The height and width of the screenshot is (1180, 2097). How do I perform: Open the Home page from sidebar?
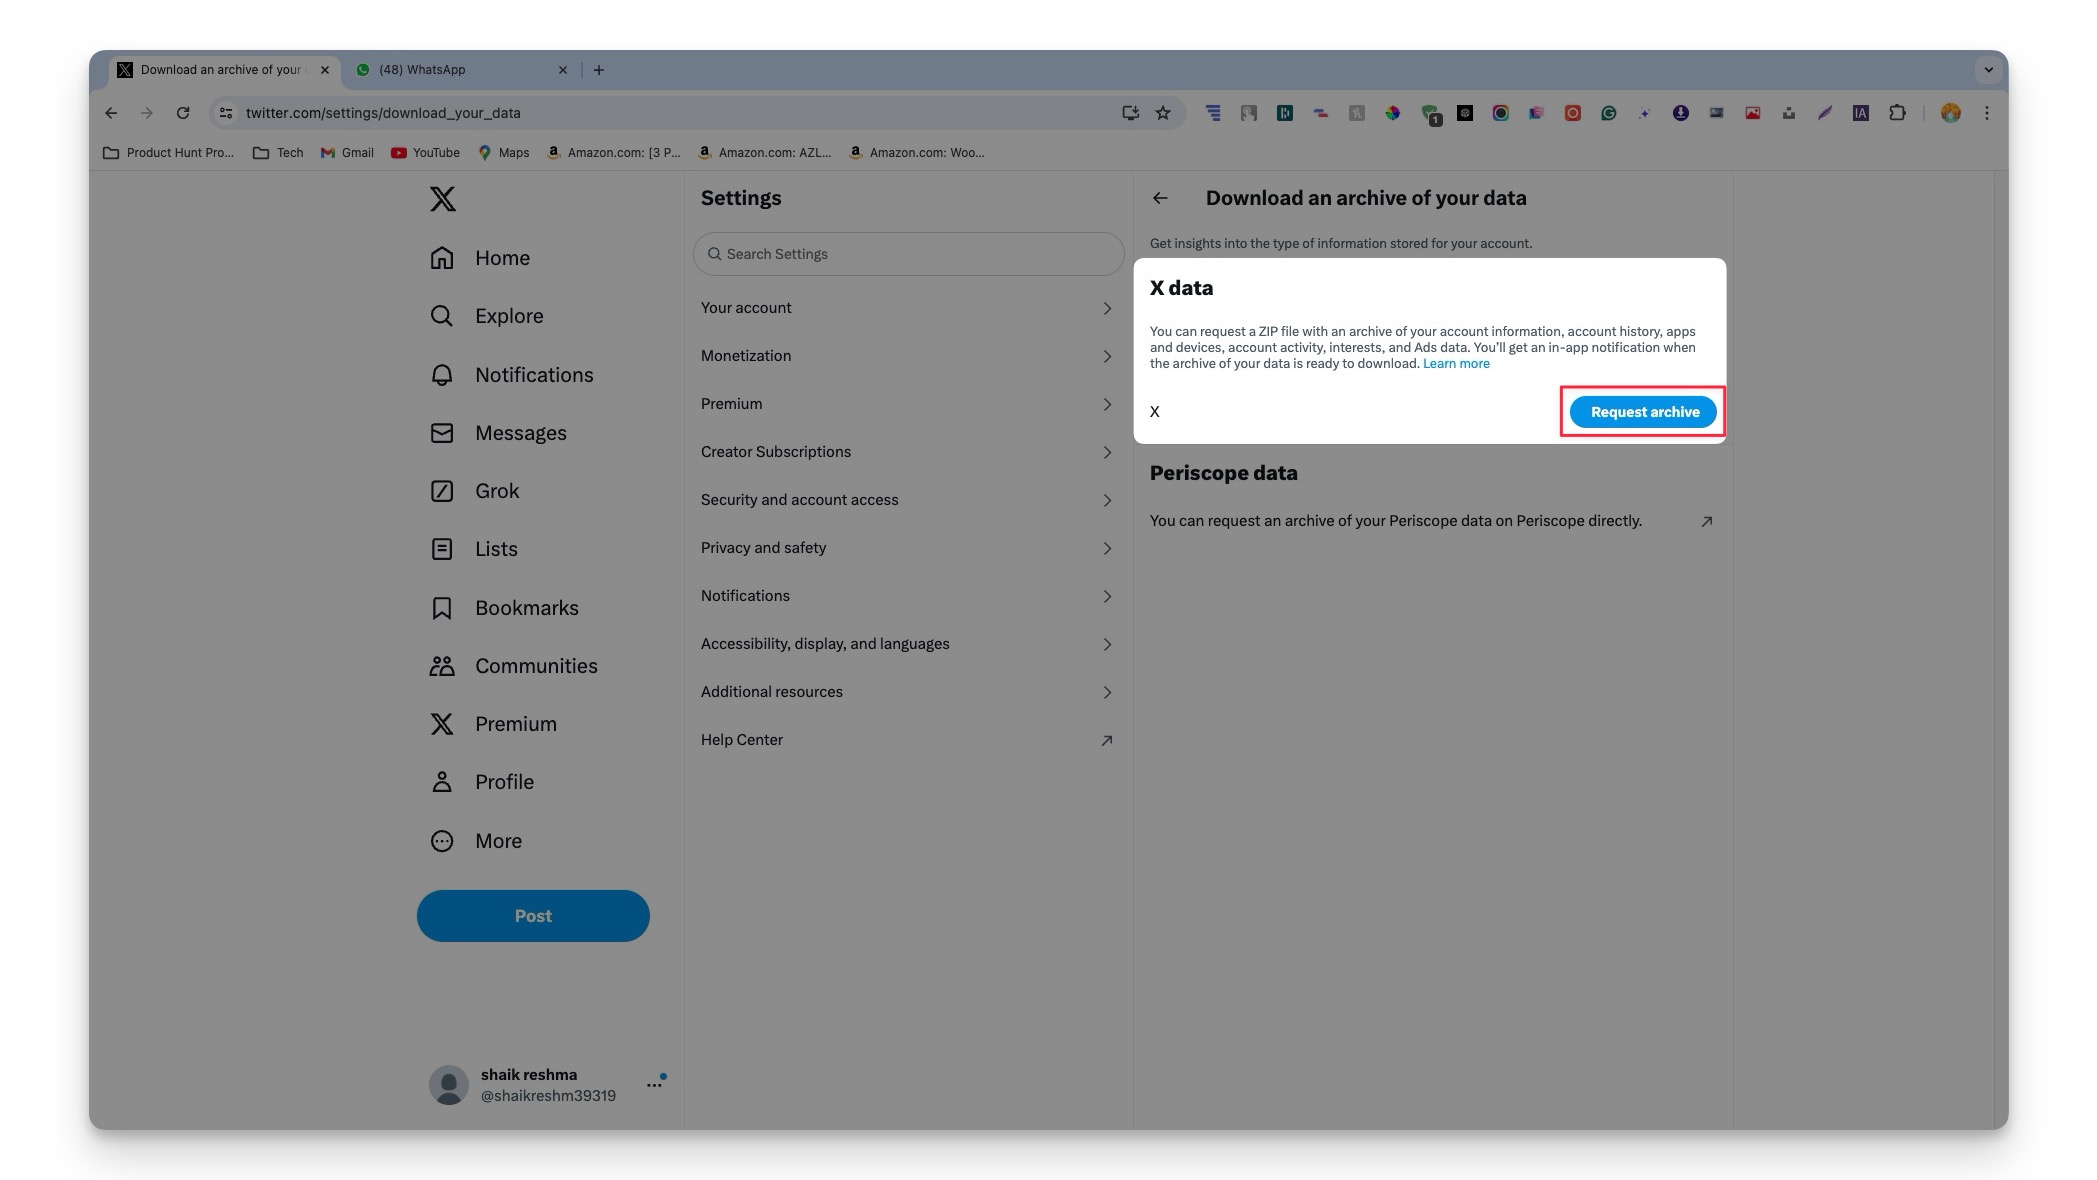click(480, 258)
